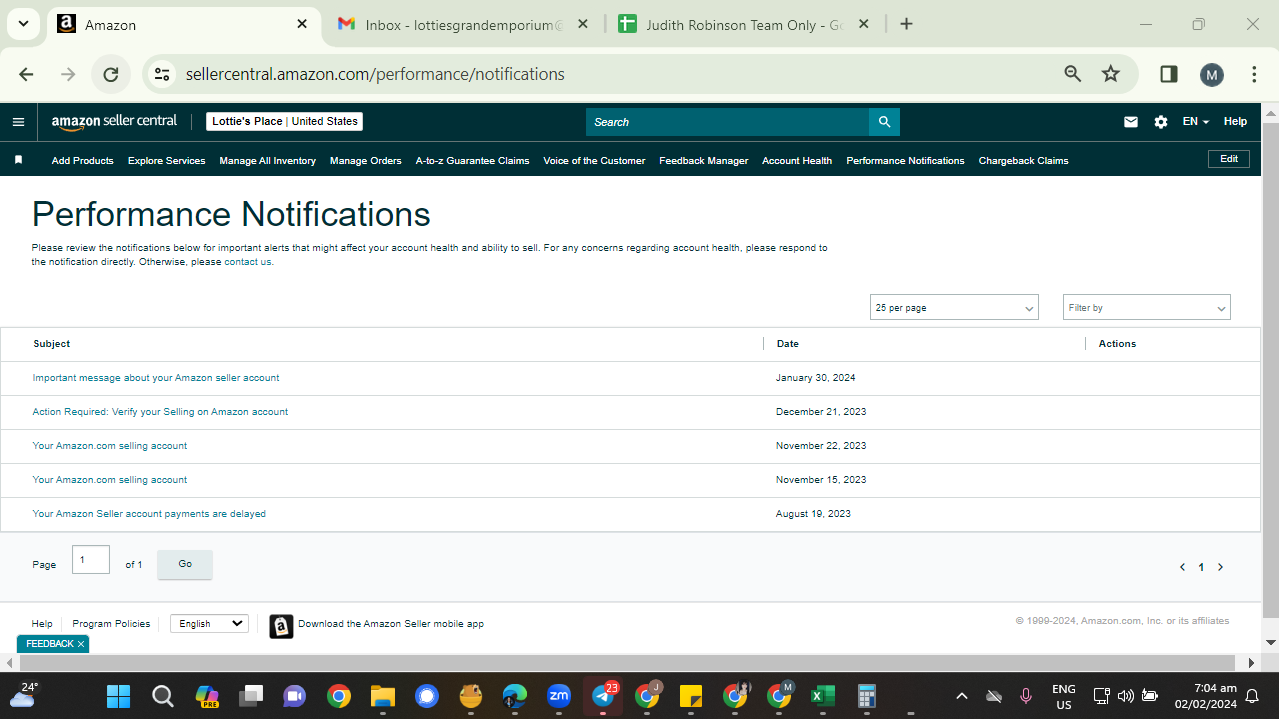View site information icon in the address bar
Image resolution: width=1279 pixels, height=719 pixels.
click(162, 74)
